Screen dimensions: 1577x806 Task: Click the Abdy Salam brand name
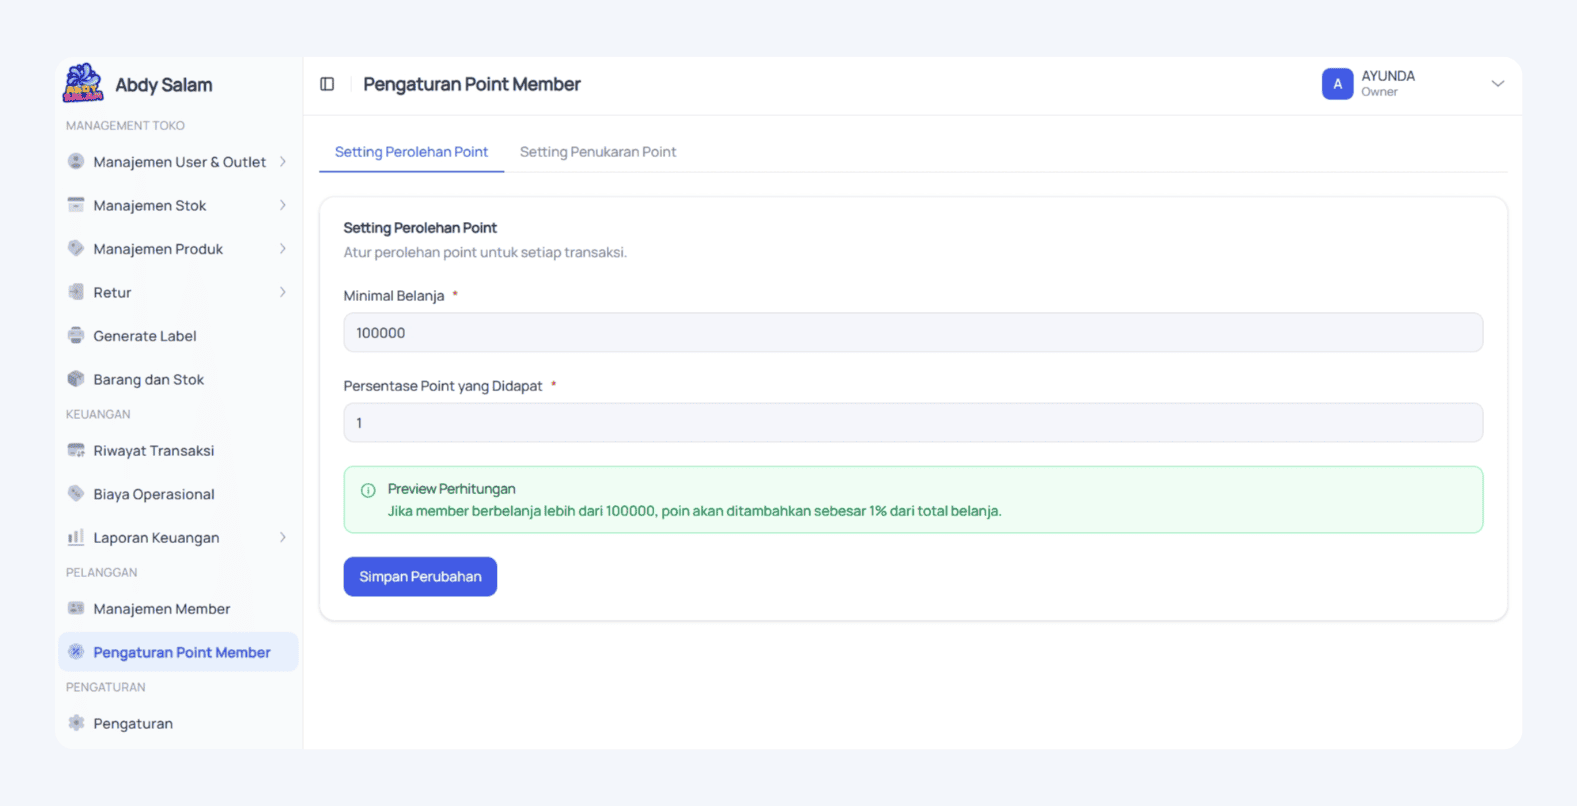[x=164, y=85]
